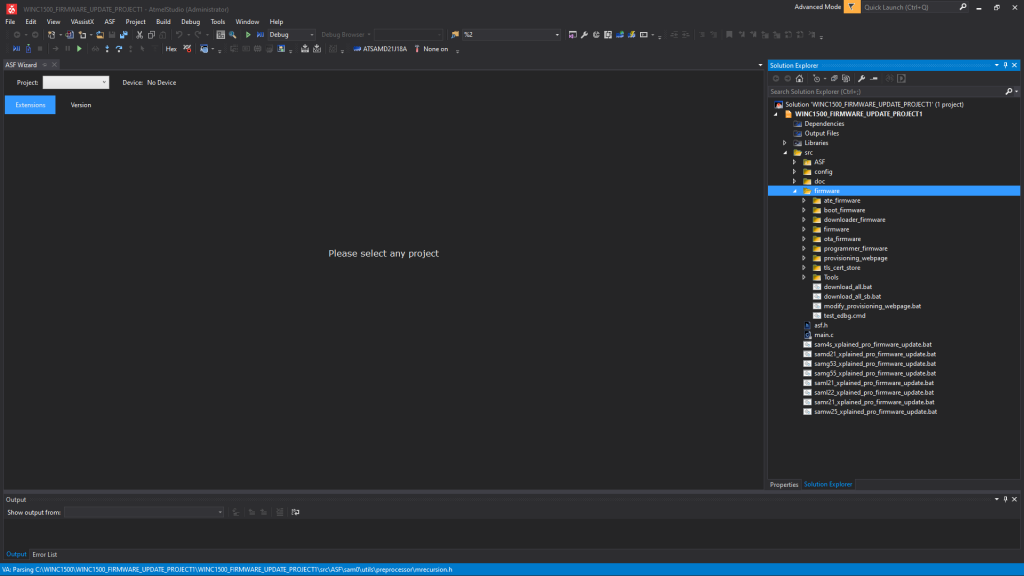Click Solution Explorer properties wrench icon
Screen dimensions: 1024x576
coord(862,78)
